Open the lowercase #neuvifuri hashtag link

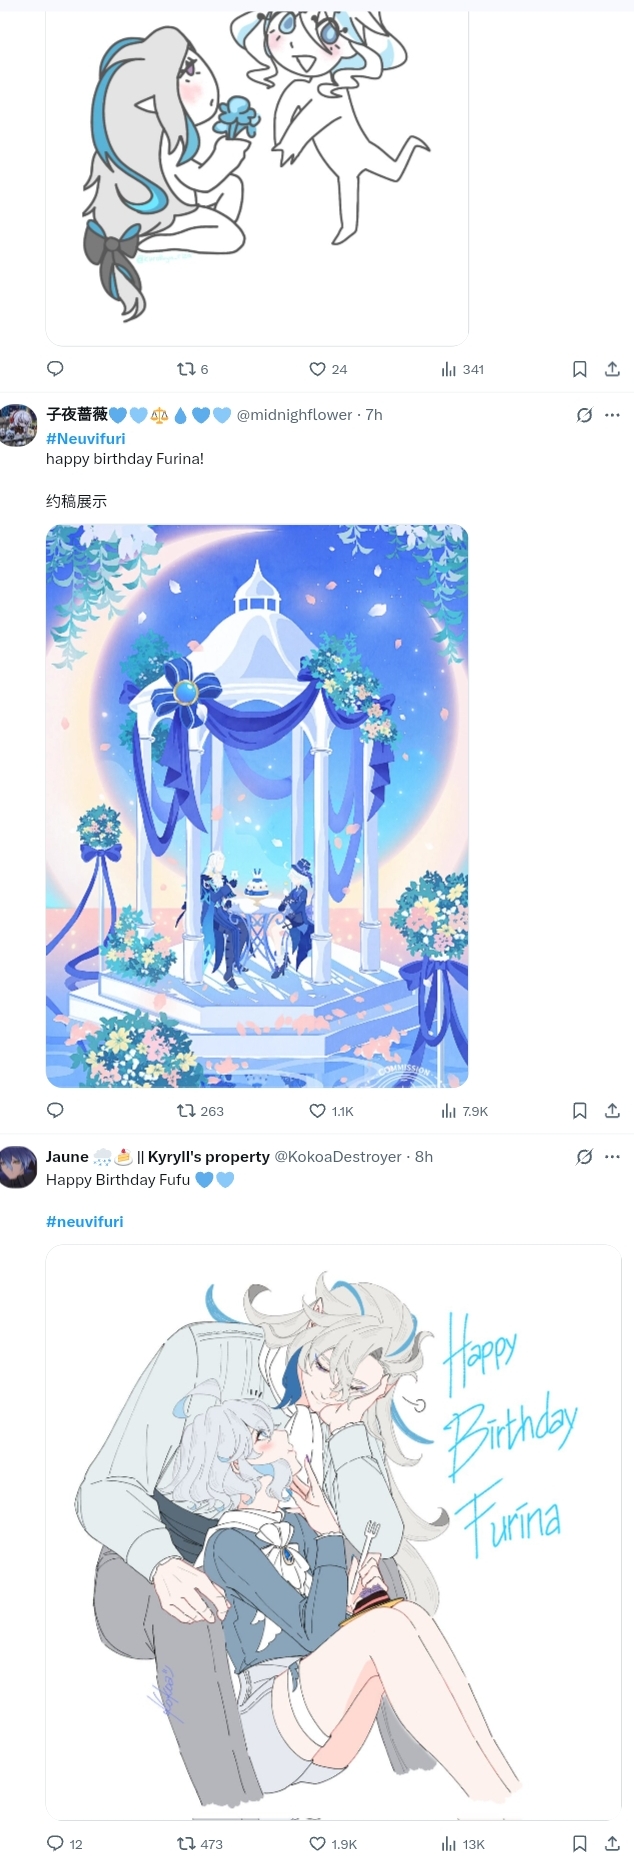(x=85, y=1221)
